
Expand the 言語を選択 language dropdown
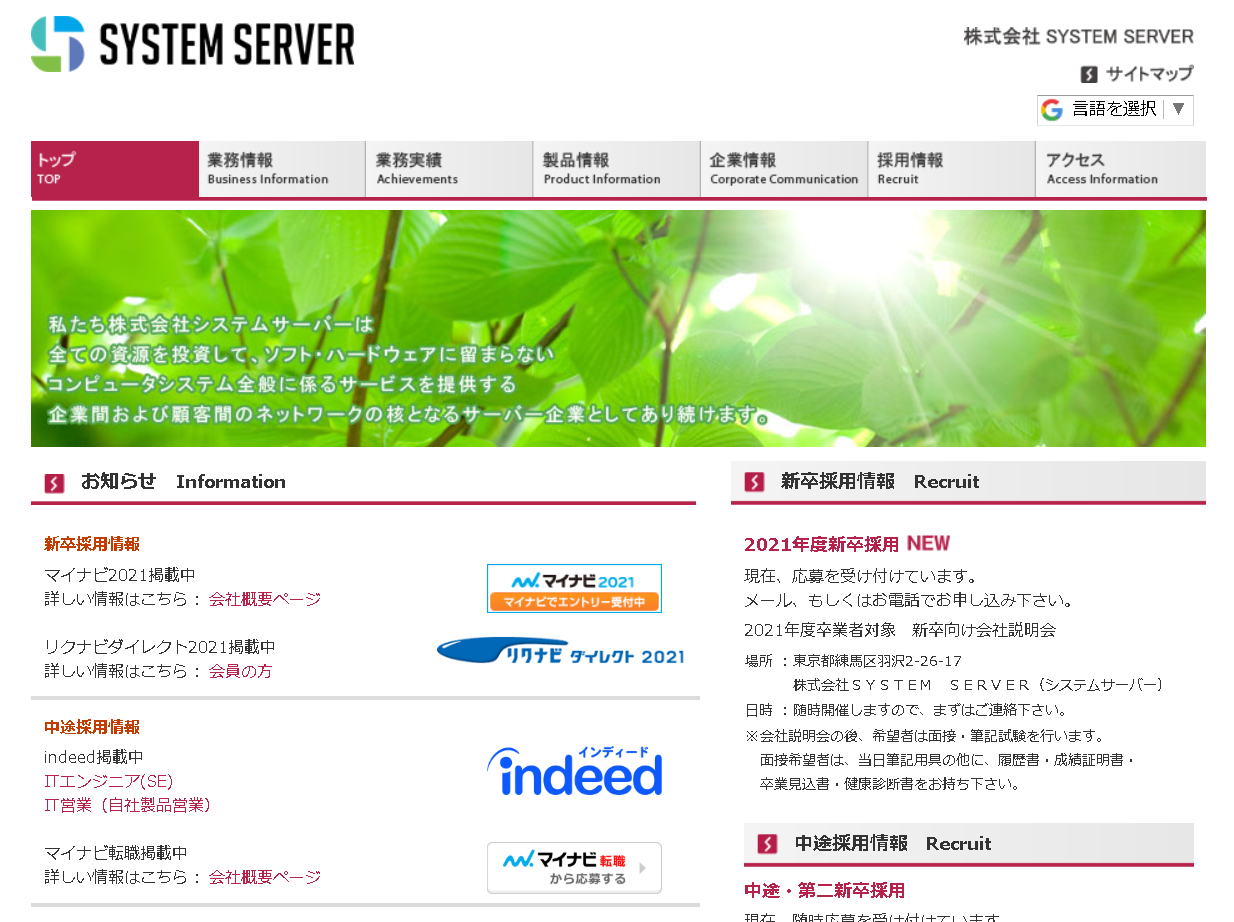pyautogui.click(x=1114, y=110)
